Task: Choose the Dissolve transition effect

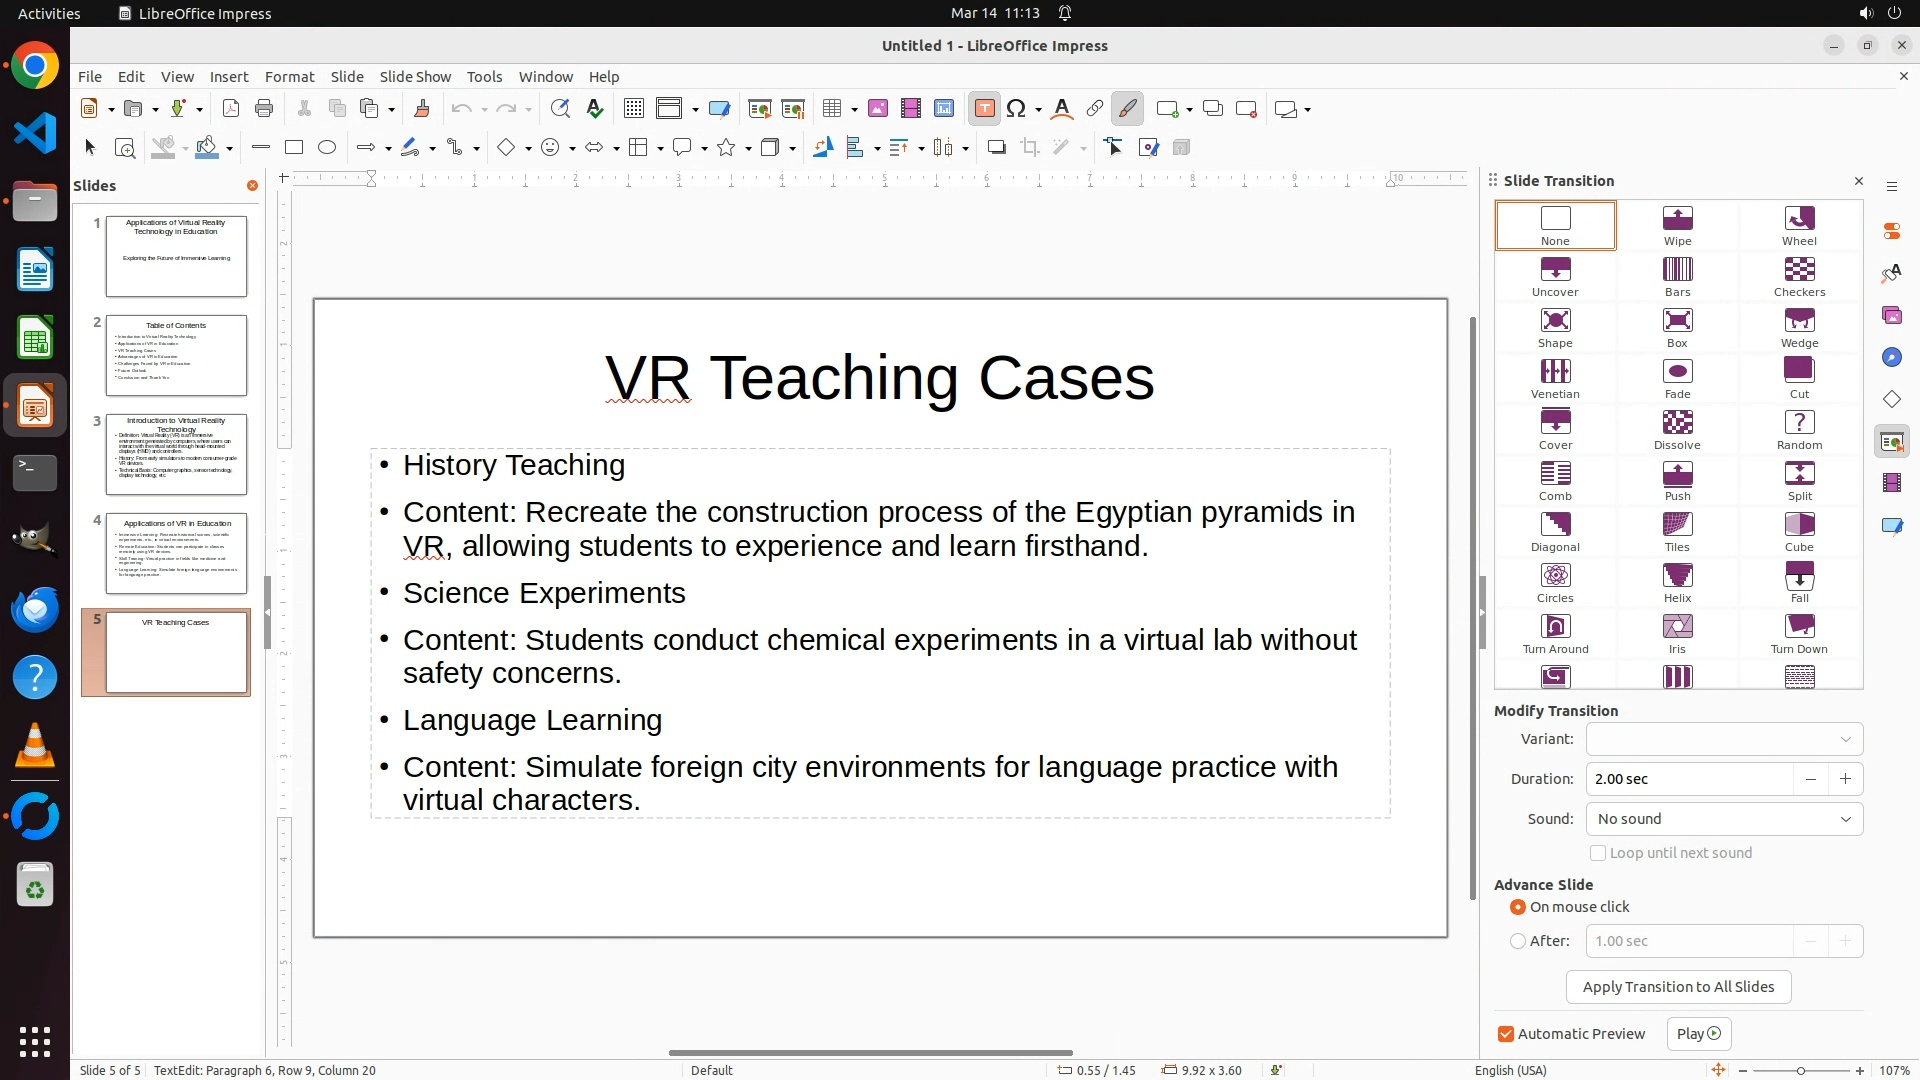Action: point(1677,430)
